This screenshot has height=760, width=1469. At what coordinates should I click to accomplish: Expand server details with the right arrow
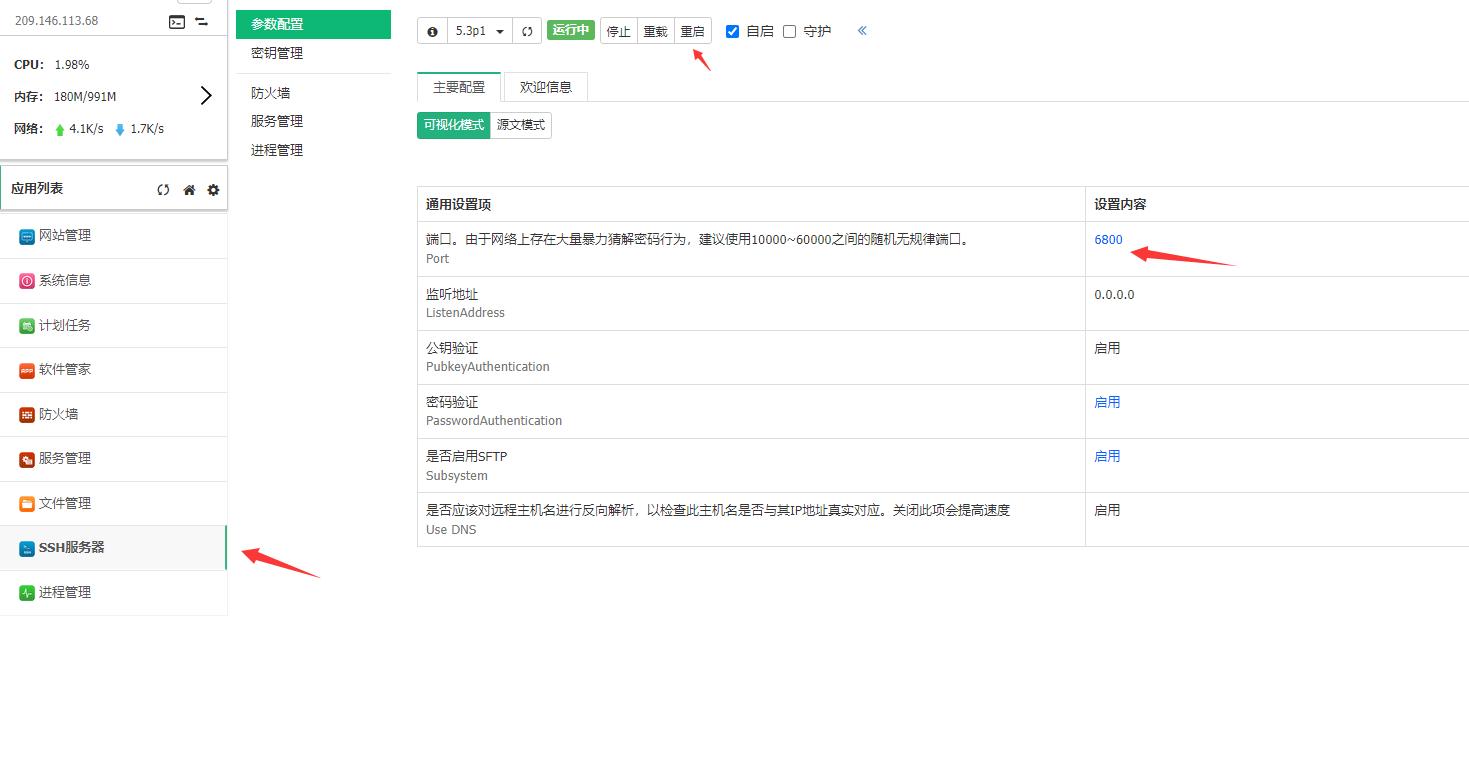point(206,95)
